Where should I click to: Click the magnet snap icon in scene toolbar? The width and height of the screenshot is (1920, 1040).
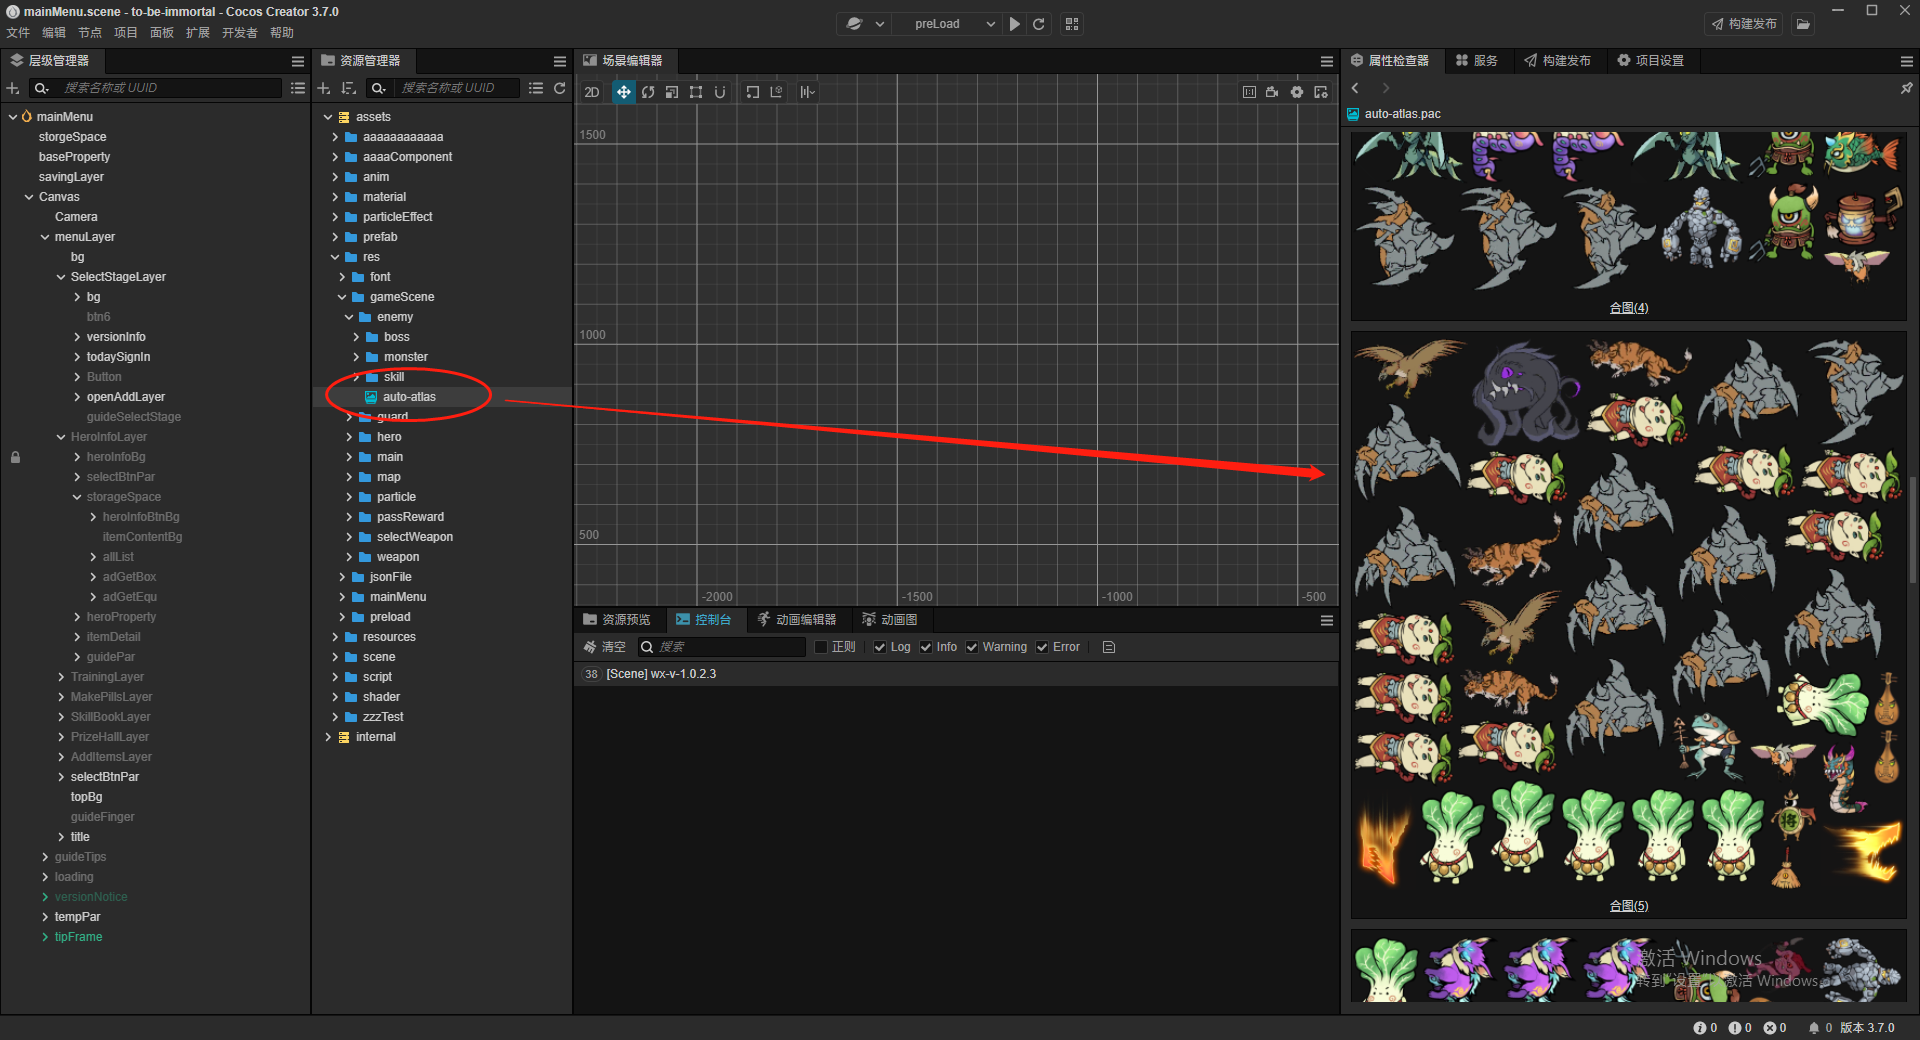(720, 92)
